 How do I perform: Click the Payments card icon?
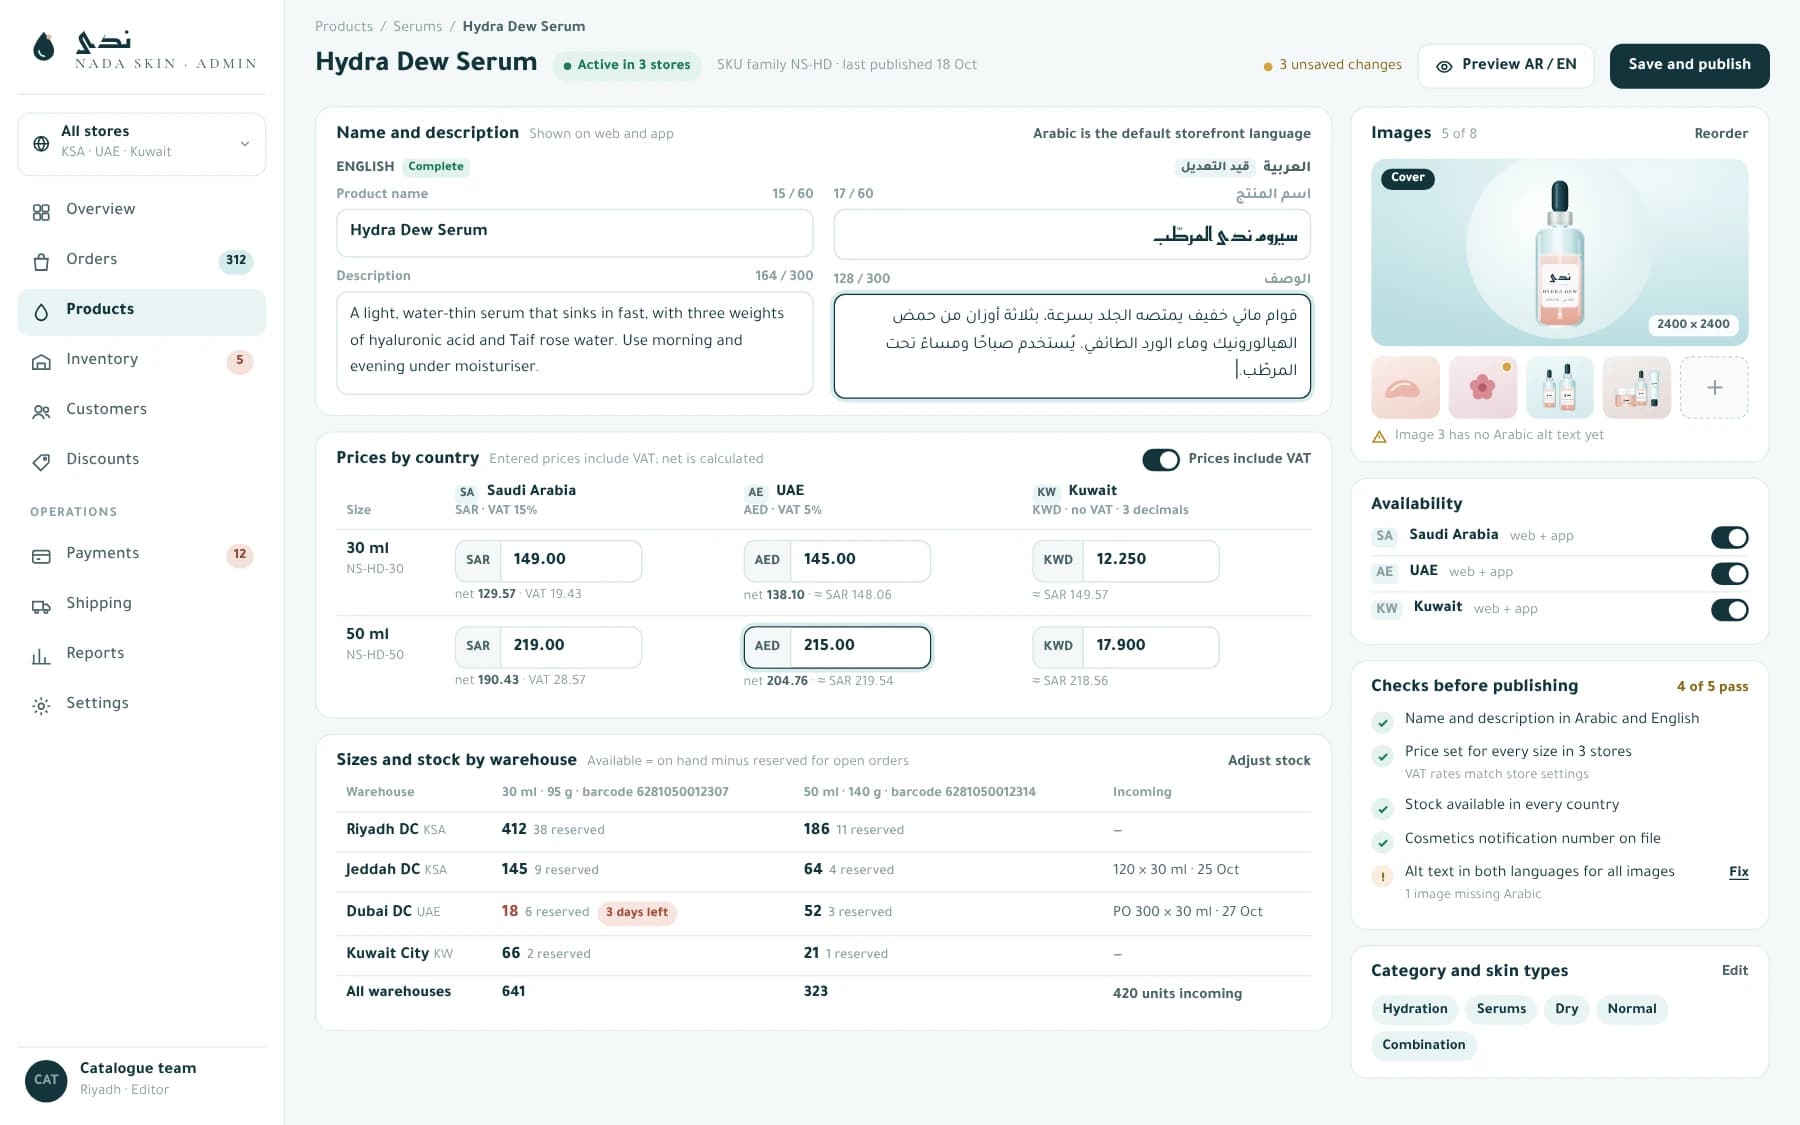(41, 556)
